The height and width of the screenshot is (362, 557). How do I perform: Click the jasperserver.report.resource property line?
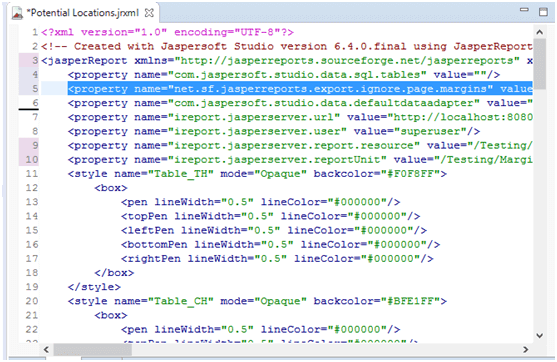point(300,146)
